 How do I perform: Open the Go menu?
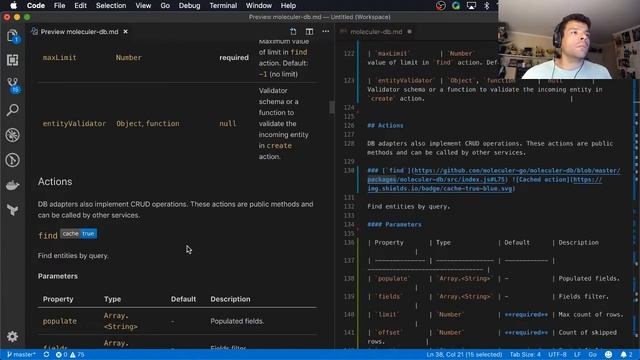coord(165,6)
